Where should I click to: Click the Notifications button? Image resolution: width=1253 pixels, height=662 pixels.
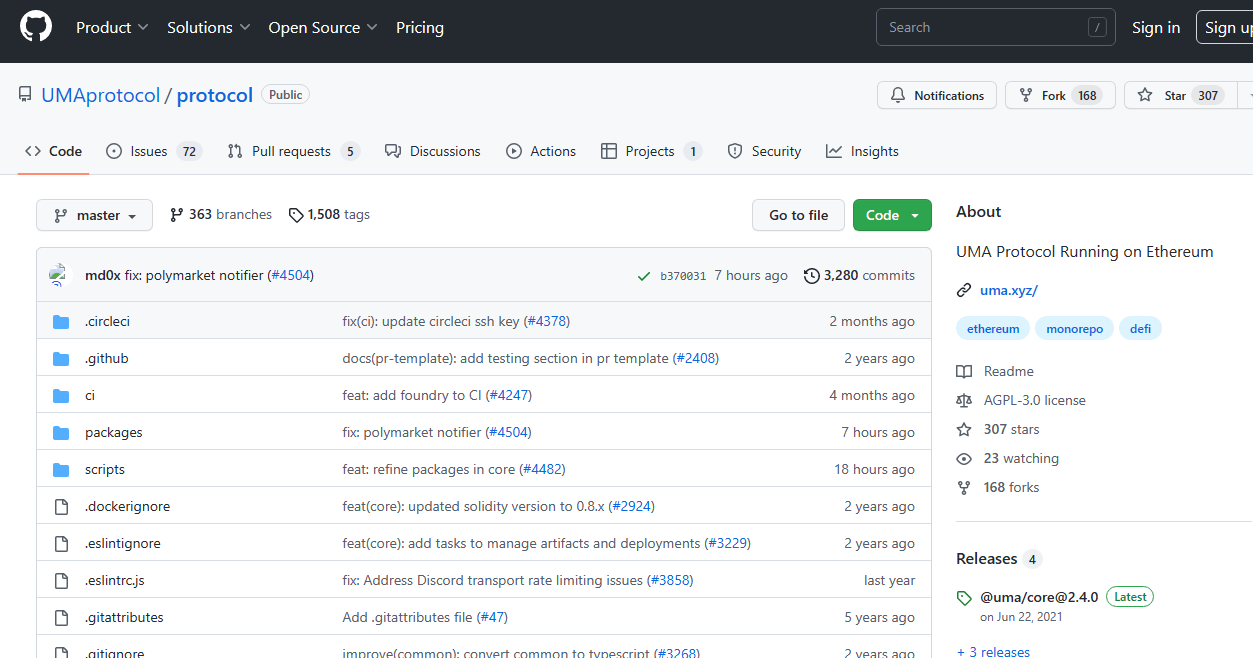[x=937, y=96]
